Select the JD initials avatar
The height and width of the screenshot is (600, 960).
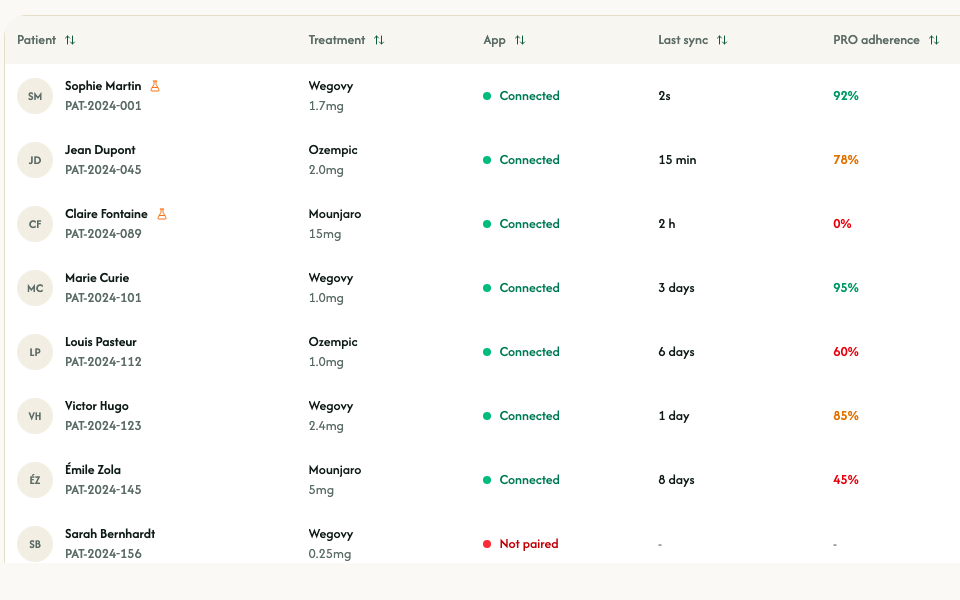pos(35,160)
